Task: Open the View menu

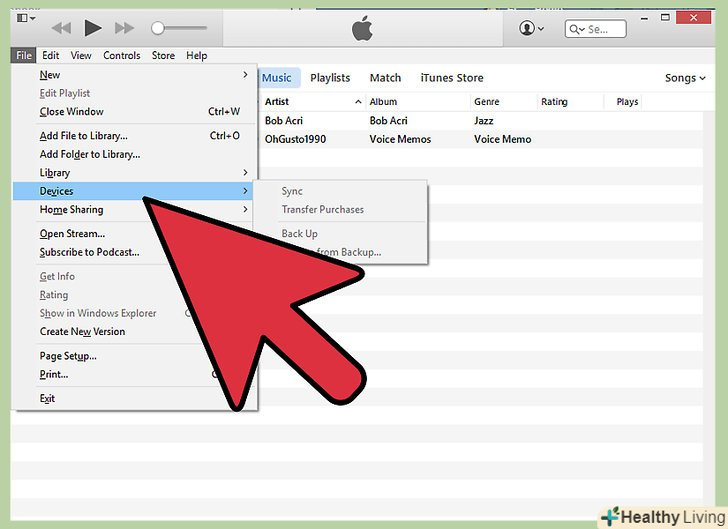Action: [81, 55]
